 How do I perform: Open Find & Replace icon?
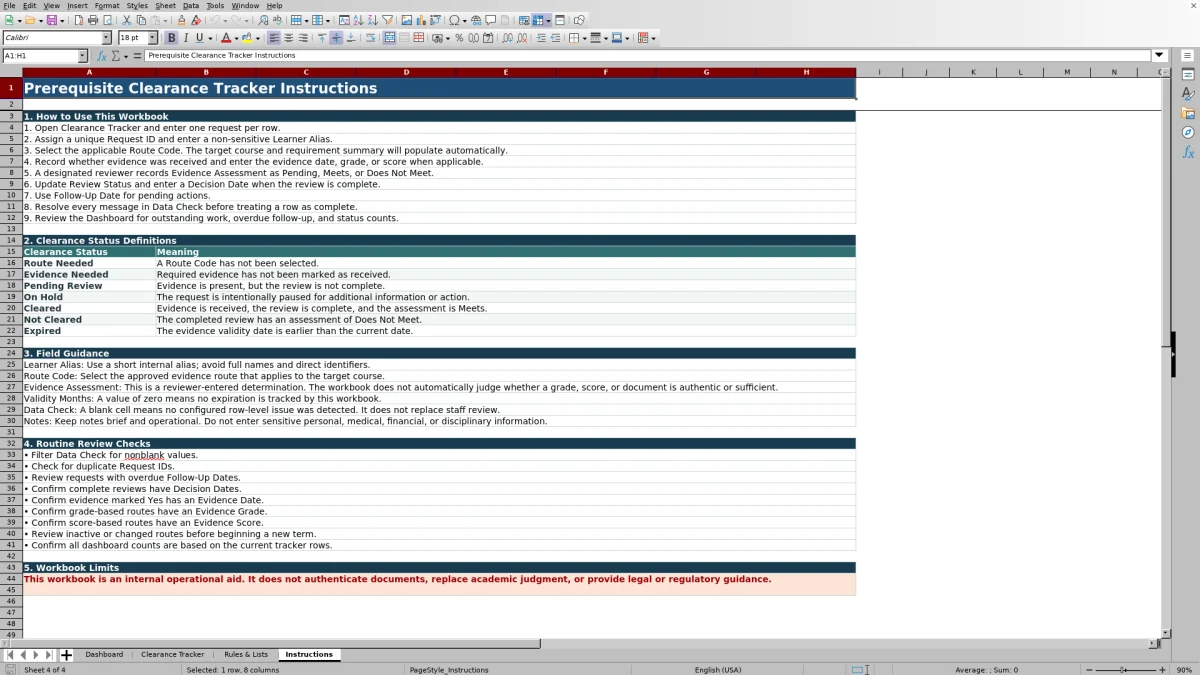(263, 20)
